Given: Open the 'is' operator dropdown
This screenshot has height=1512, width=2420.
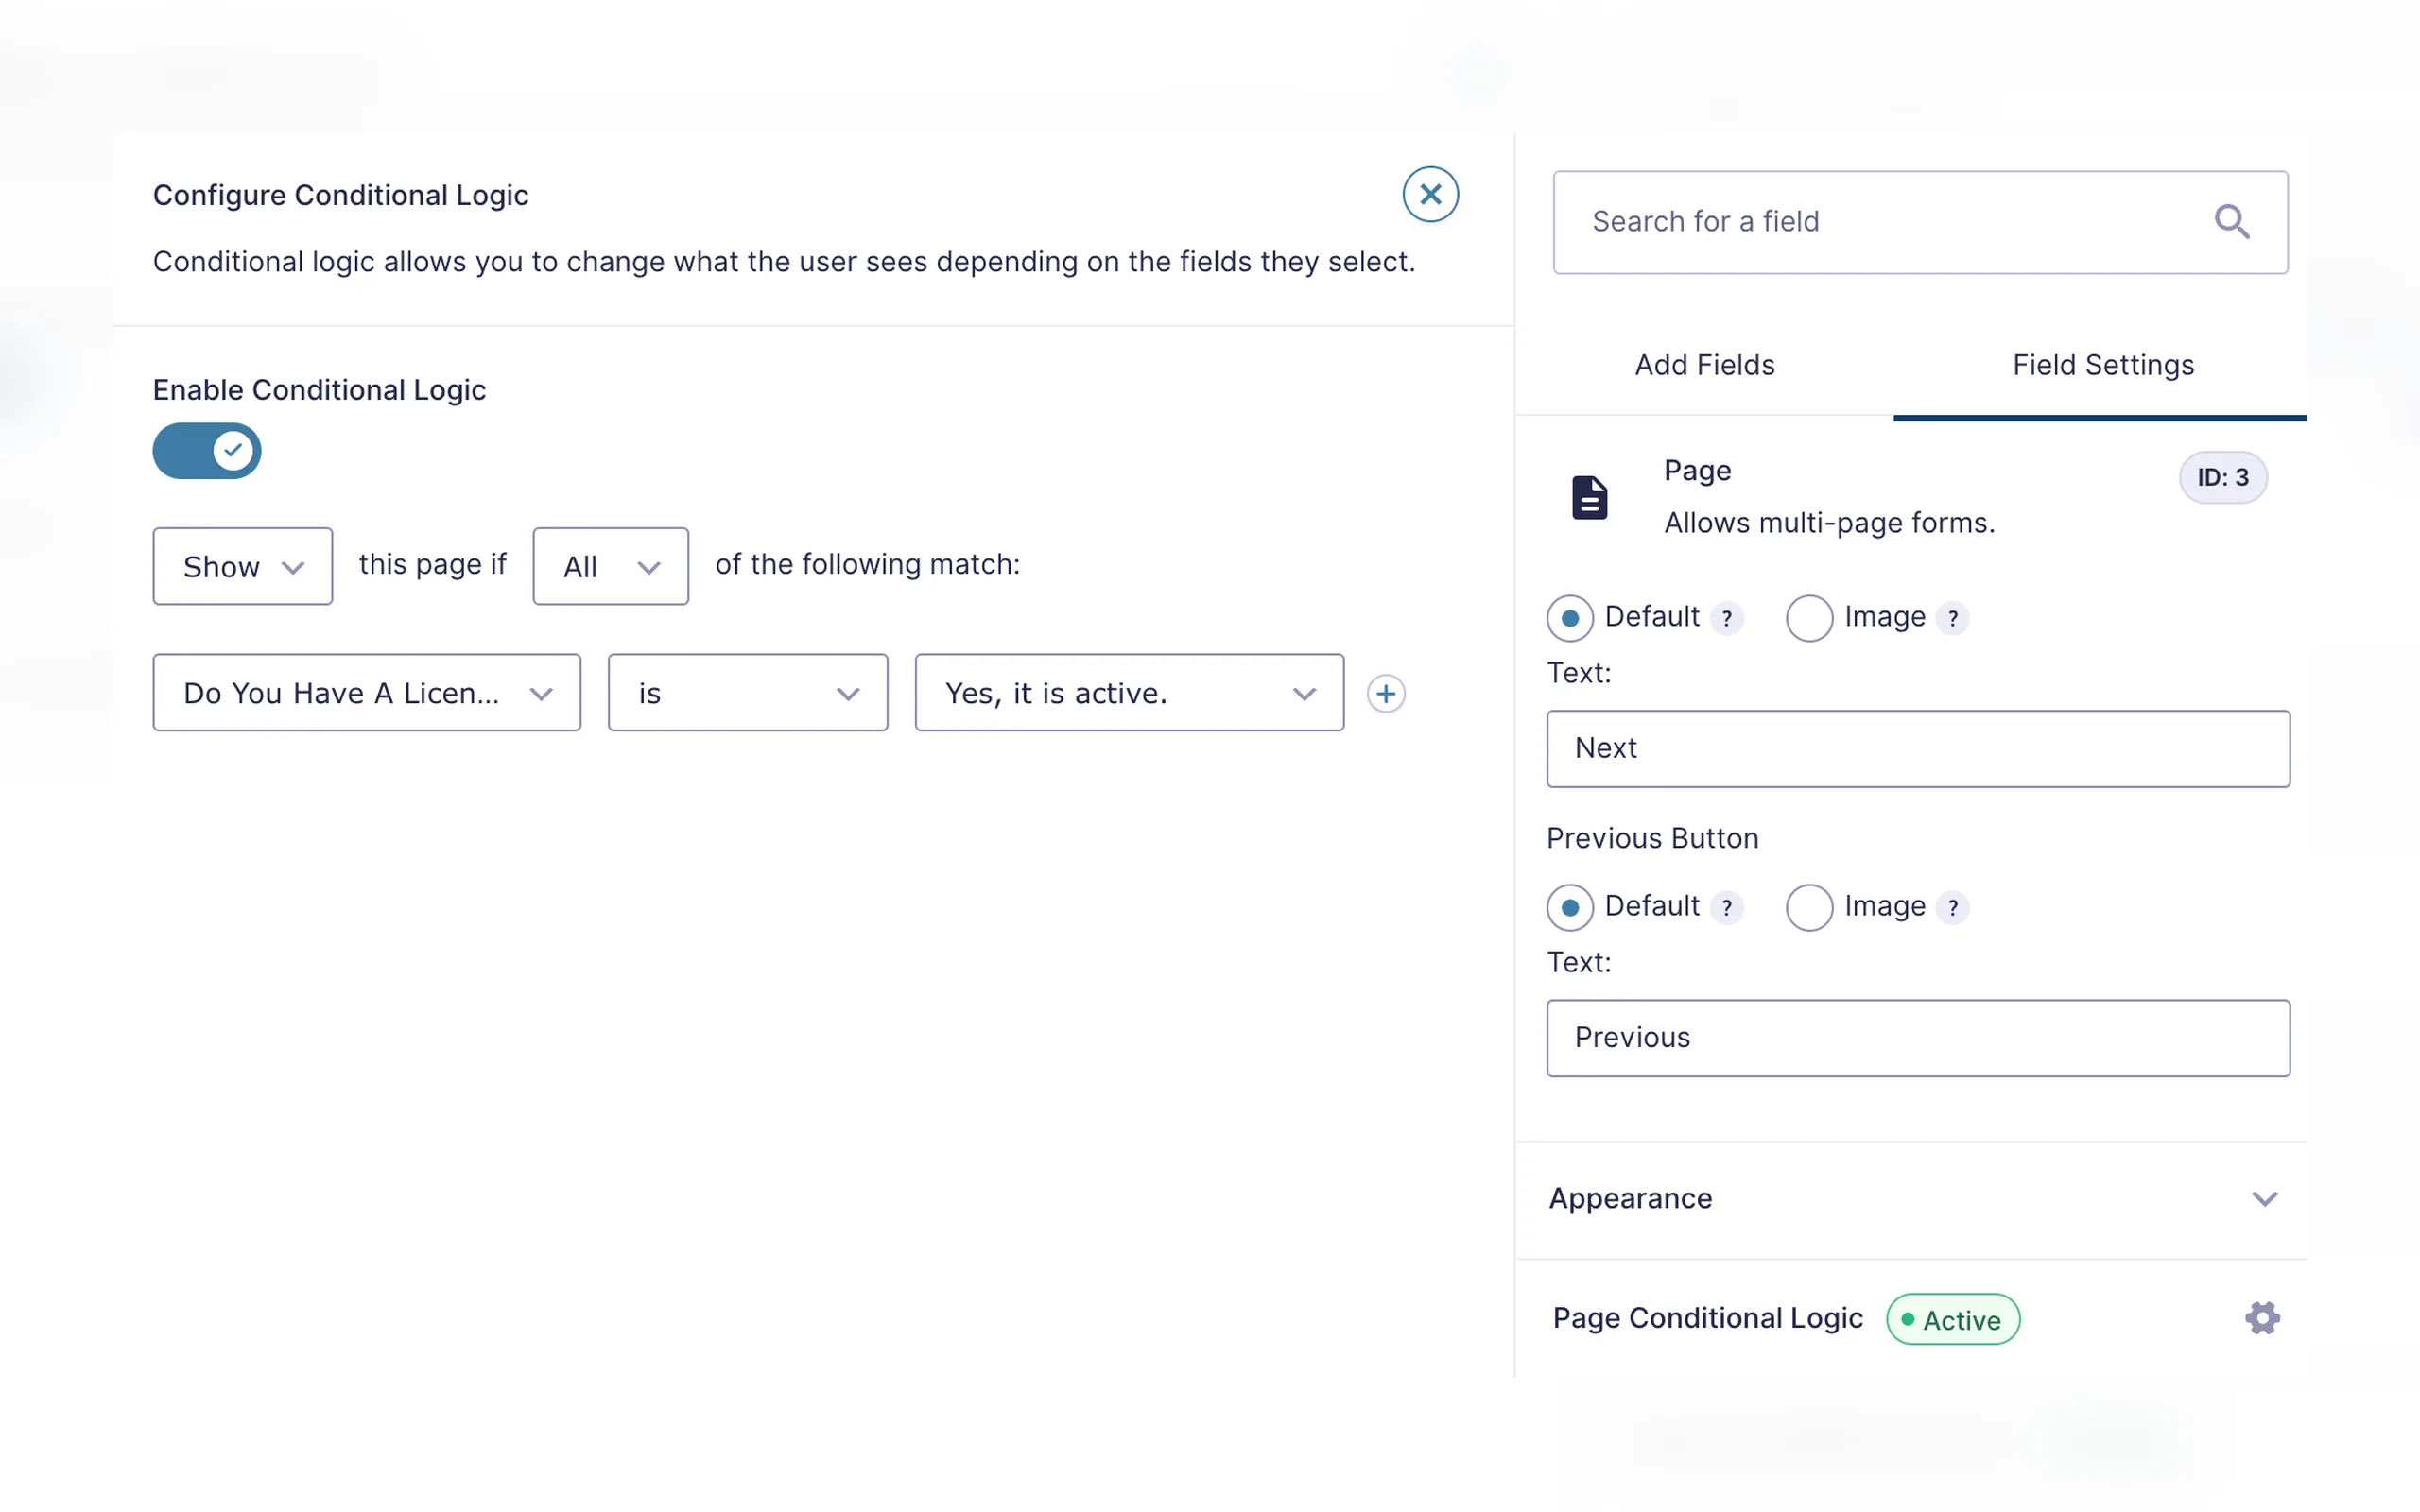Looking at the screenshot, I should click(x=748, y=692).
